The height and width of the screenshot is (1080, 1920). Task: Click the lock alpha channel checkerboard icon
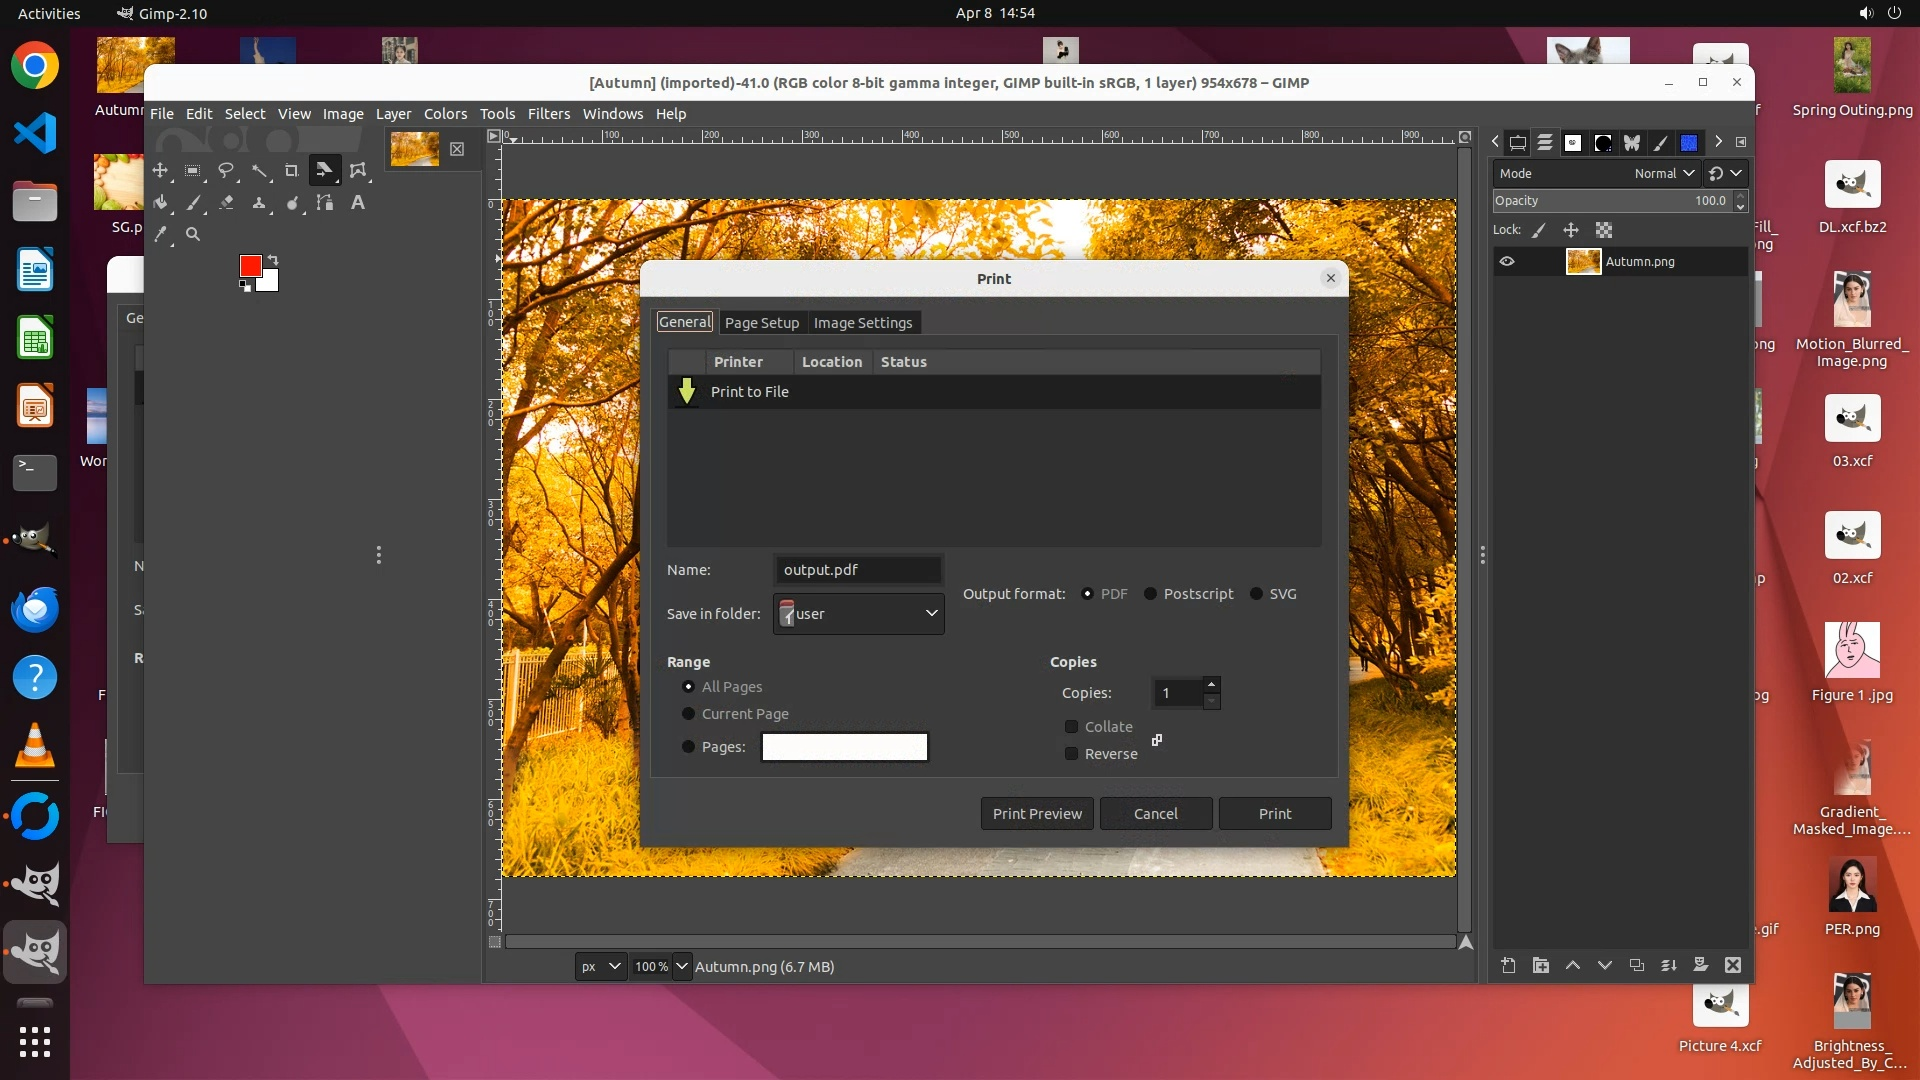click(x=1604, y=230)
